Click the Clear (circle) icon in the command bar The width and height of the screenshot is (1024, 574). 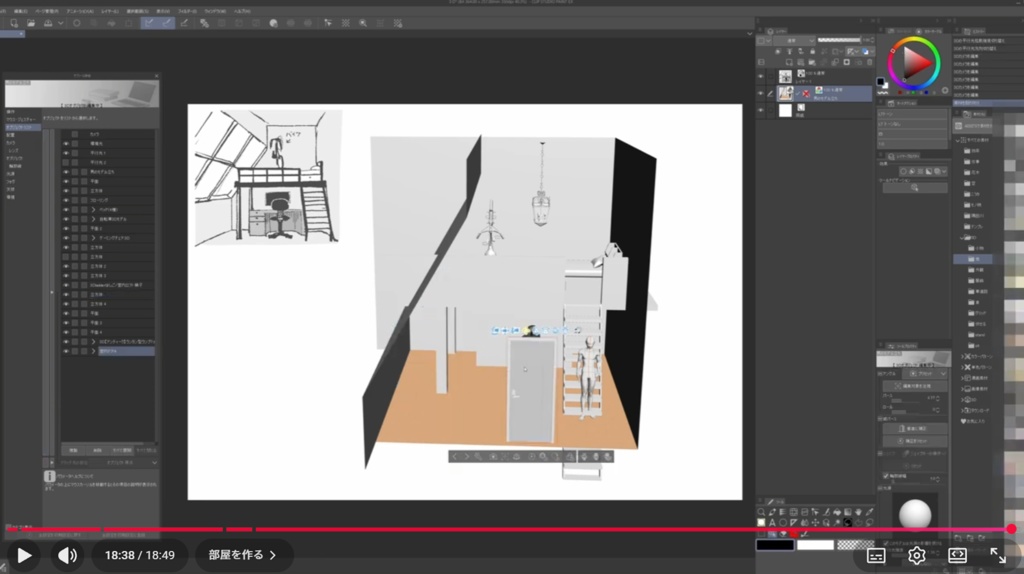click(76, 23)
